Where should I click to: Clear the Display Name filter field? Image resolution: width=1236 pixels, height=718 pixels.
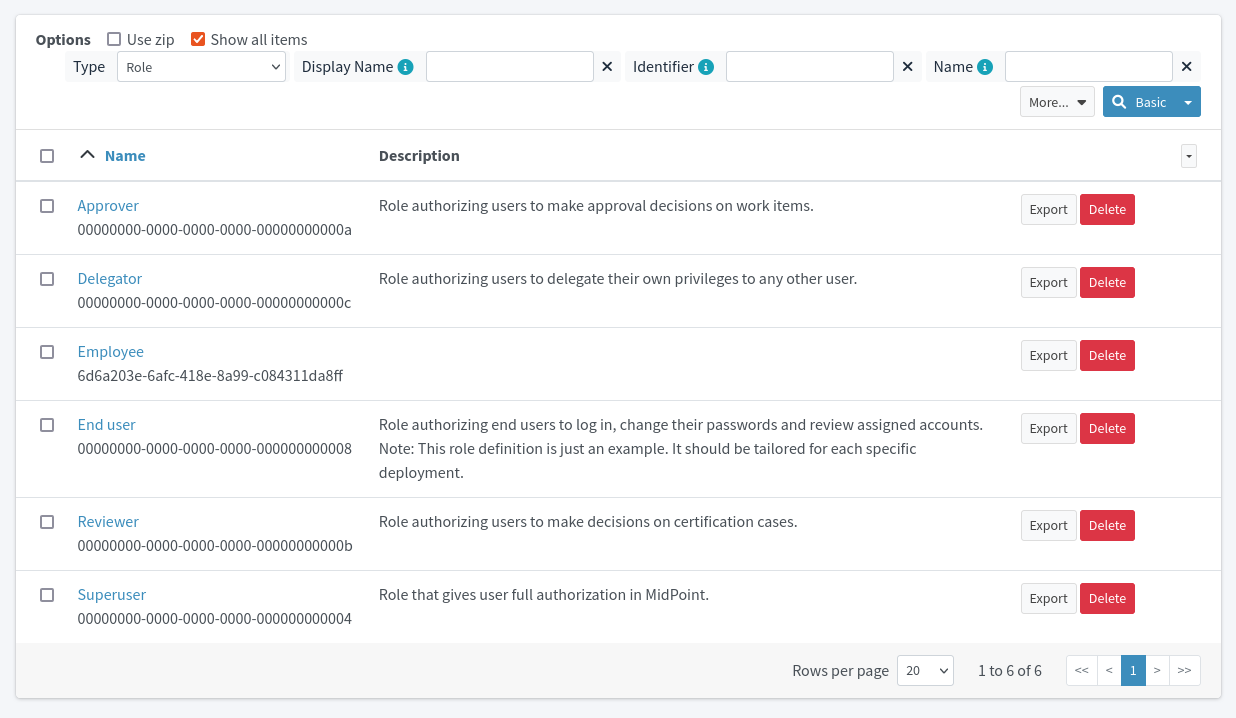pyautogui.click(x=607, y=66)
